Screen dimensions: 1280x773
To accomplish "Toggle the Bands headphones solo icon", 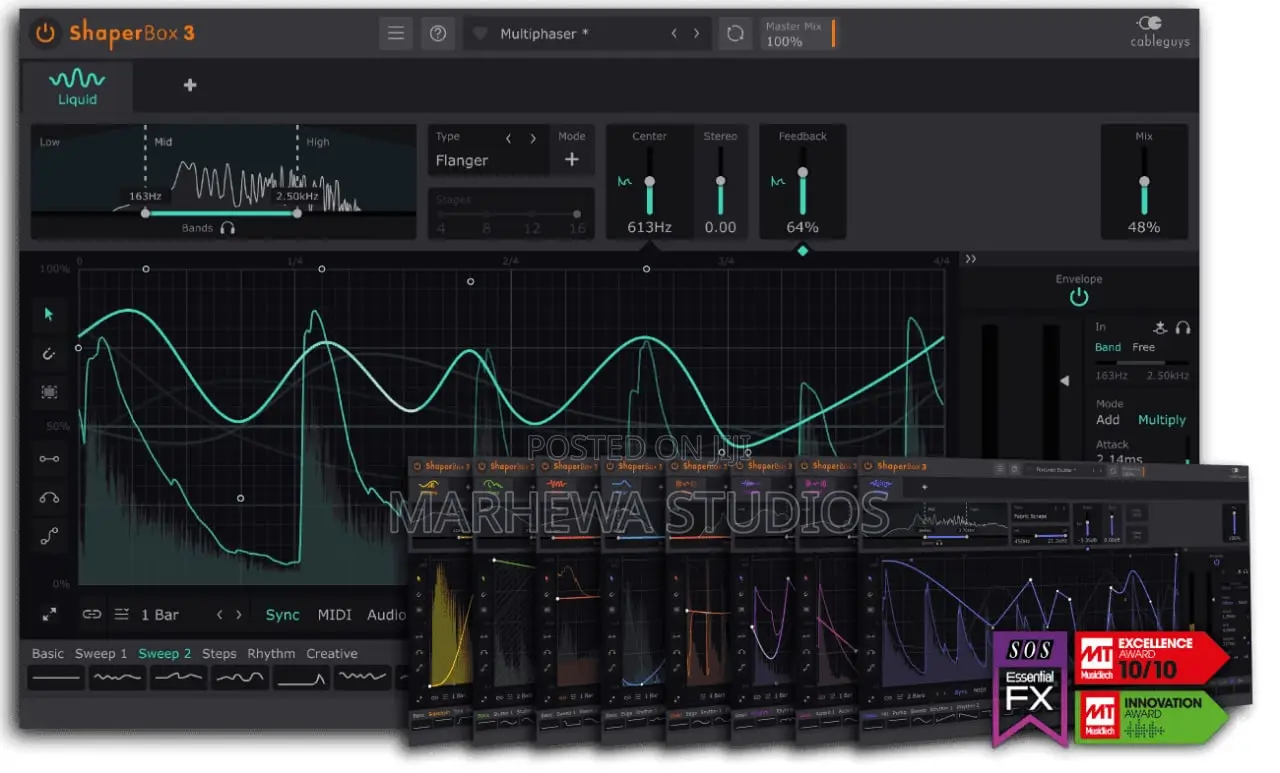I will tap(227, 228).
